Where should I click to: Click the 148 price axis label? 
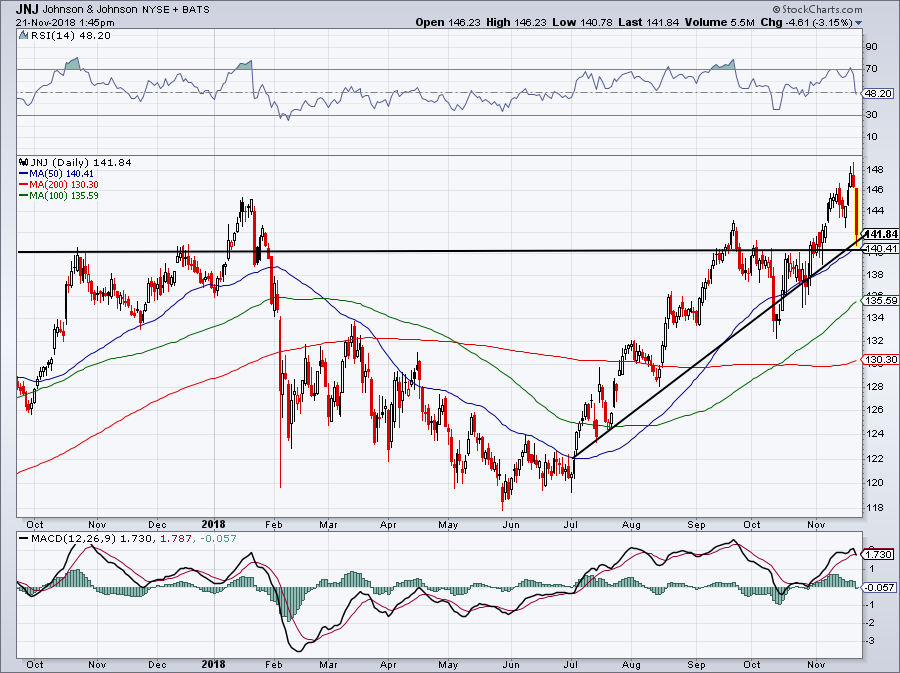pyautogui.click(x=875, y=170)
